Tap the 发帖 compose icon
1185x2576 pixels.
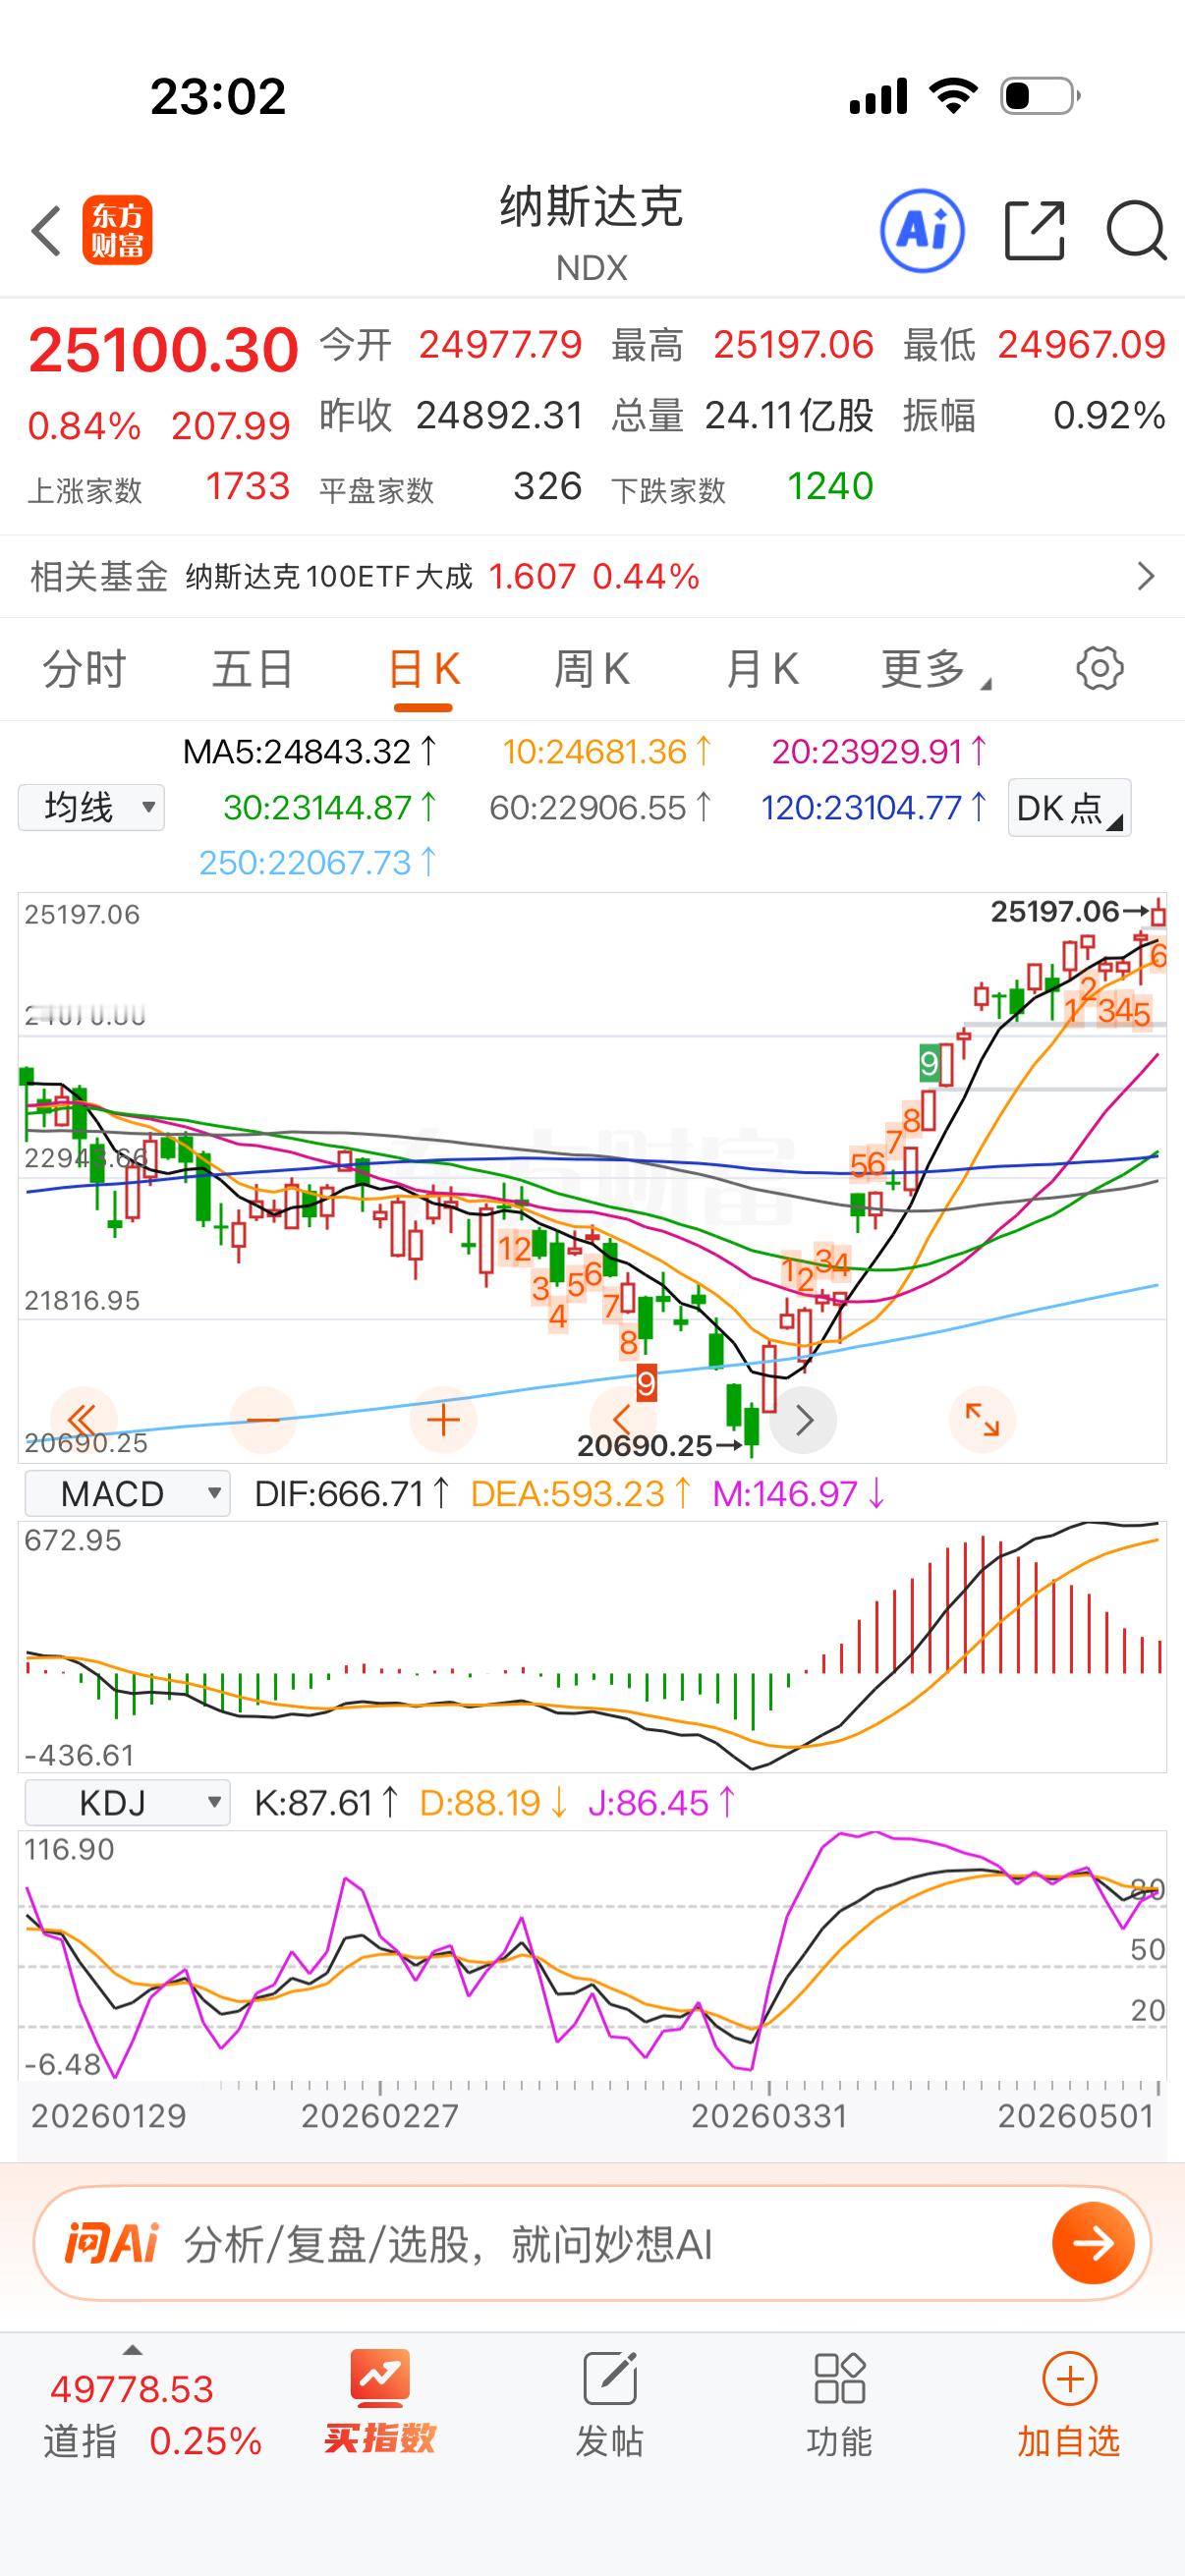[x=610, y=2378]
